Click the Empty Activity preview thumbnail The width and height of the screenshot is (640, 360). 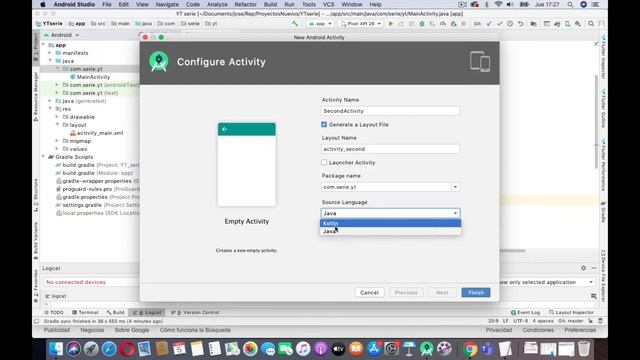point(247,164)
